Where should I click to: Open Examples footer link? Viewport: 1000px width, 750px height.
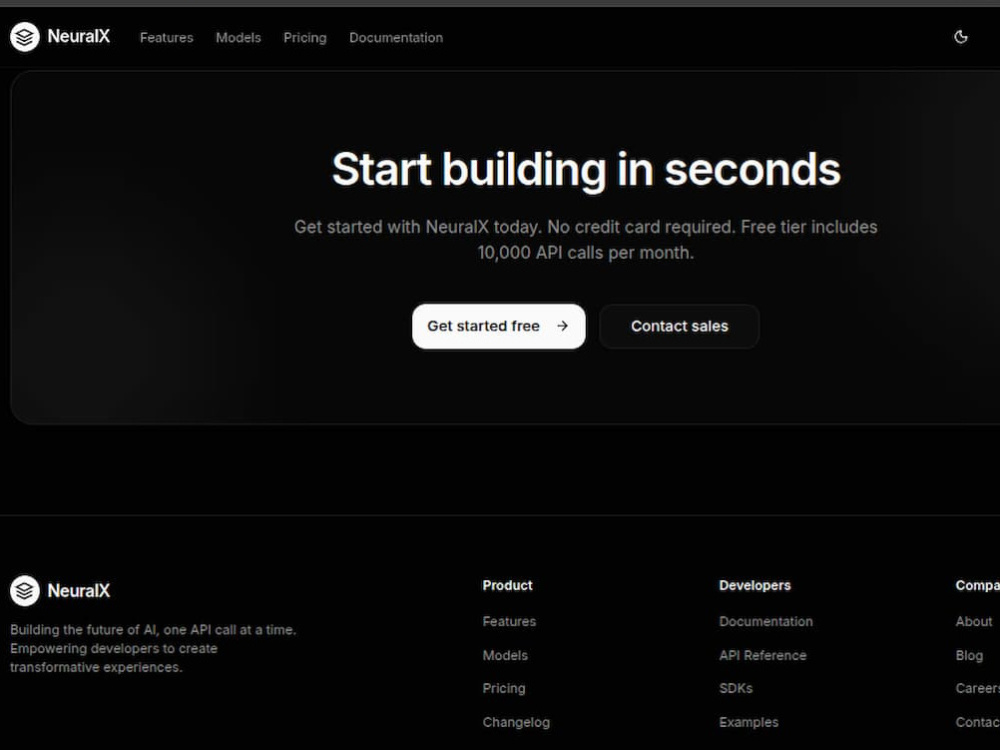click(x=749, y=722)
